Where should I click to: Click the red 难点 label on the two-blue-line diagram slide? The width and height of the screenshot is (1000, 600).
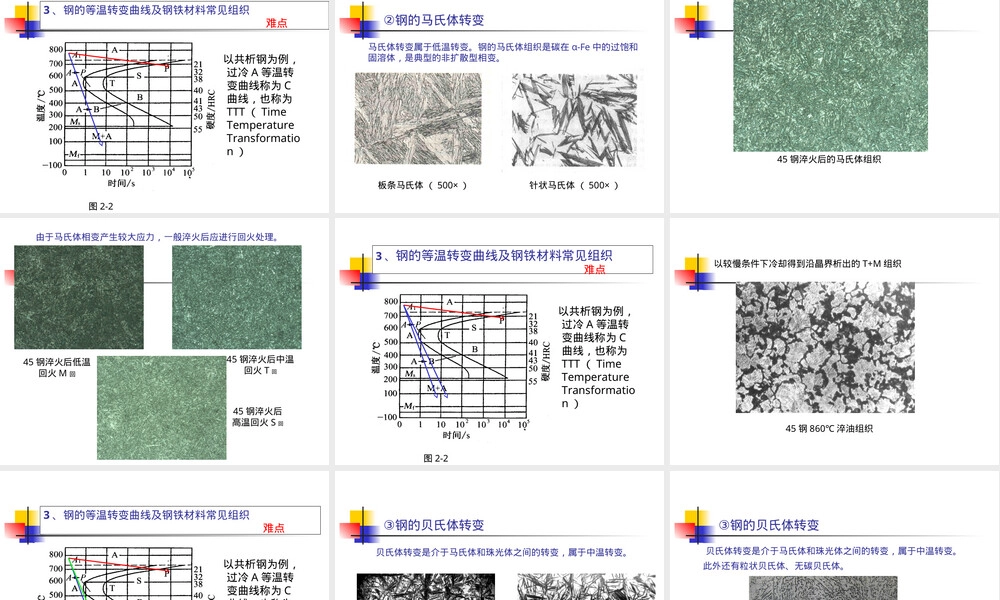pyautogui.click(x=594, y=270)
